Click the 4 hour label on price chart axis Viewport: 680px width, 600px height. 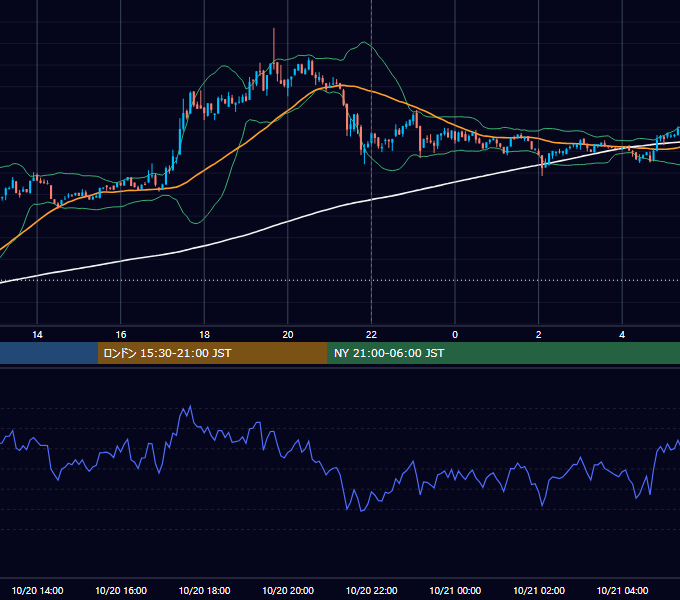pos(622,335)
